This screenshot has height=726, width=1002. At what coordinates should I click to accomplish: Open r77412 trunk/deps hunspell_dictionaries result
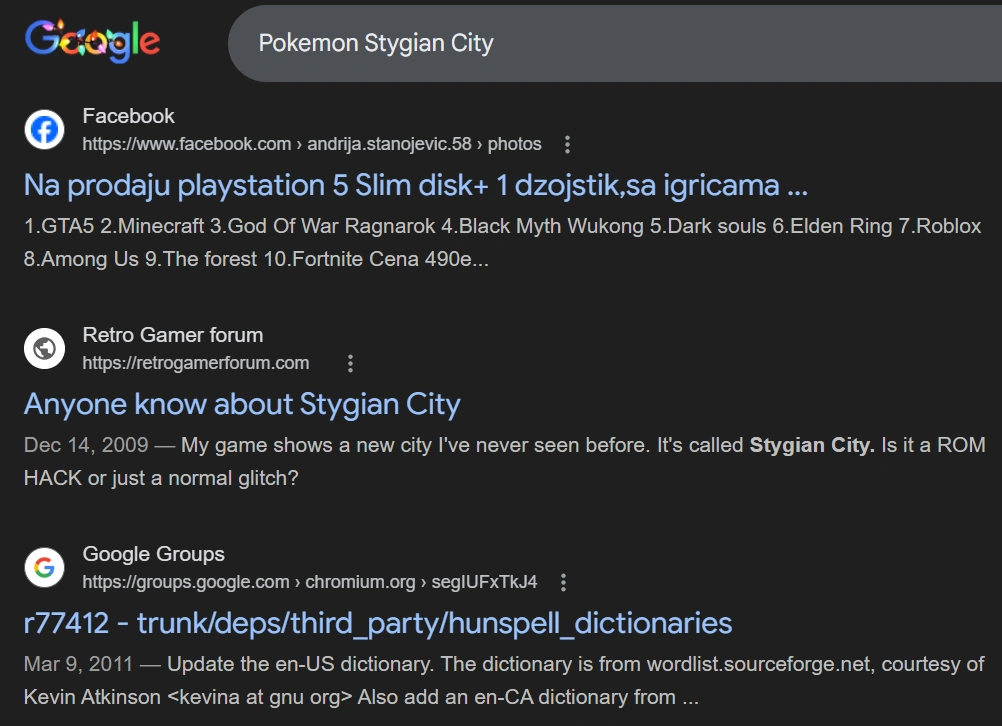pos(378,623)
